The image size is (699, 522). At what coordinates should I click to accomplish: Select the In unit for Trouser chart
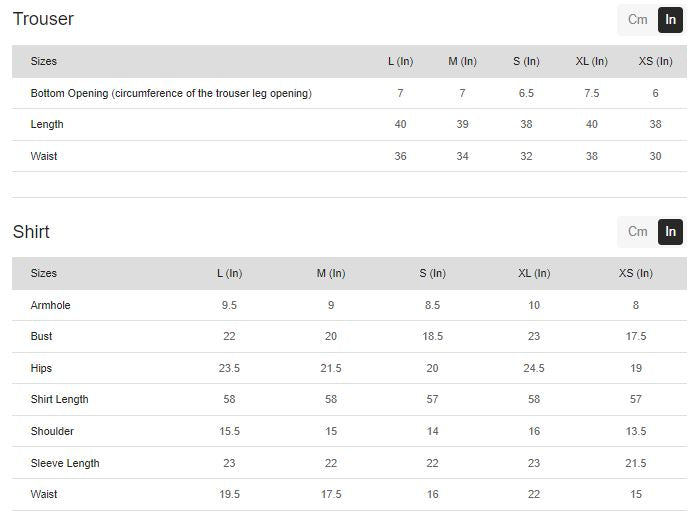point(670,19)
